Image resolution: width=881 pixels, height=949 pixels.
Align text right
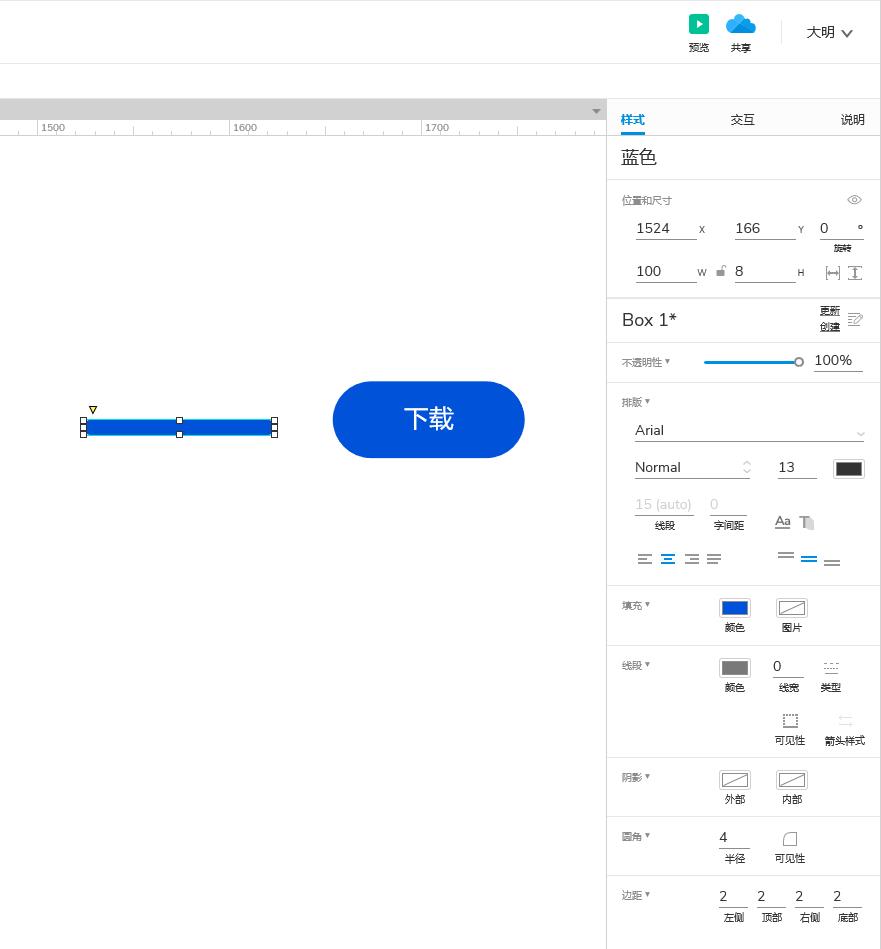692,559
